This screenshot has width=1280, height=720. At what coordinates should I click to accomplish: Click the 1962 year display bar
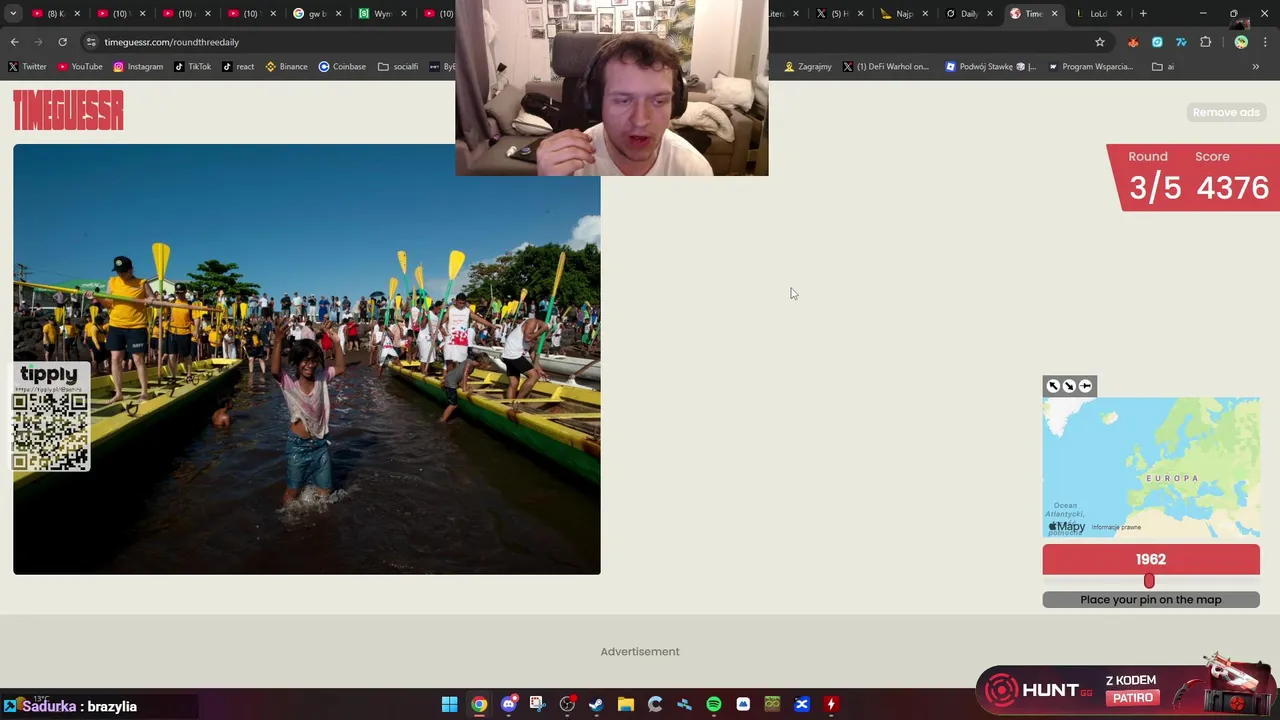pyautogui.click(x=1151, y=559)
